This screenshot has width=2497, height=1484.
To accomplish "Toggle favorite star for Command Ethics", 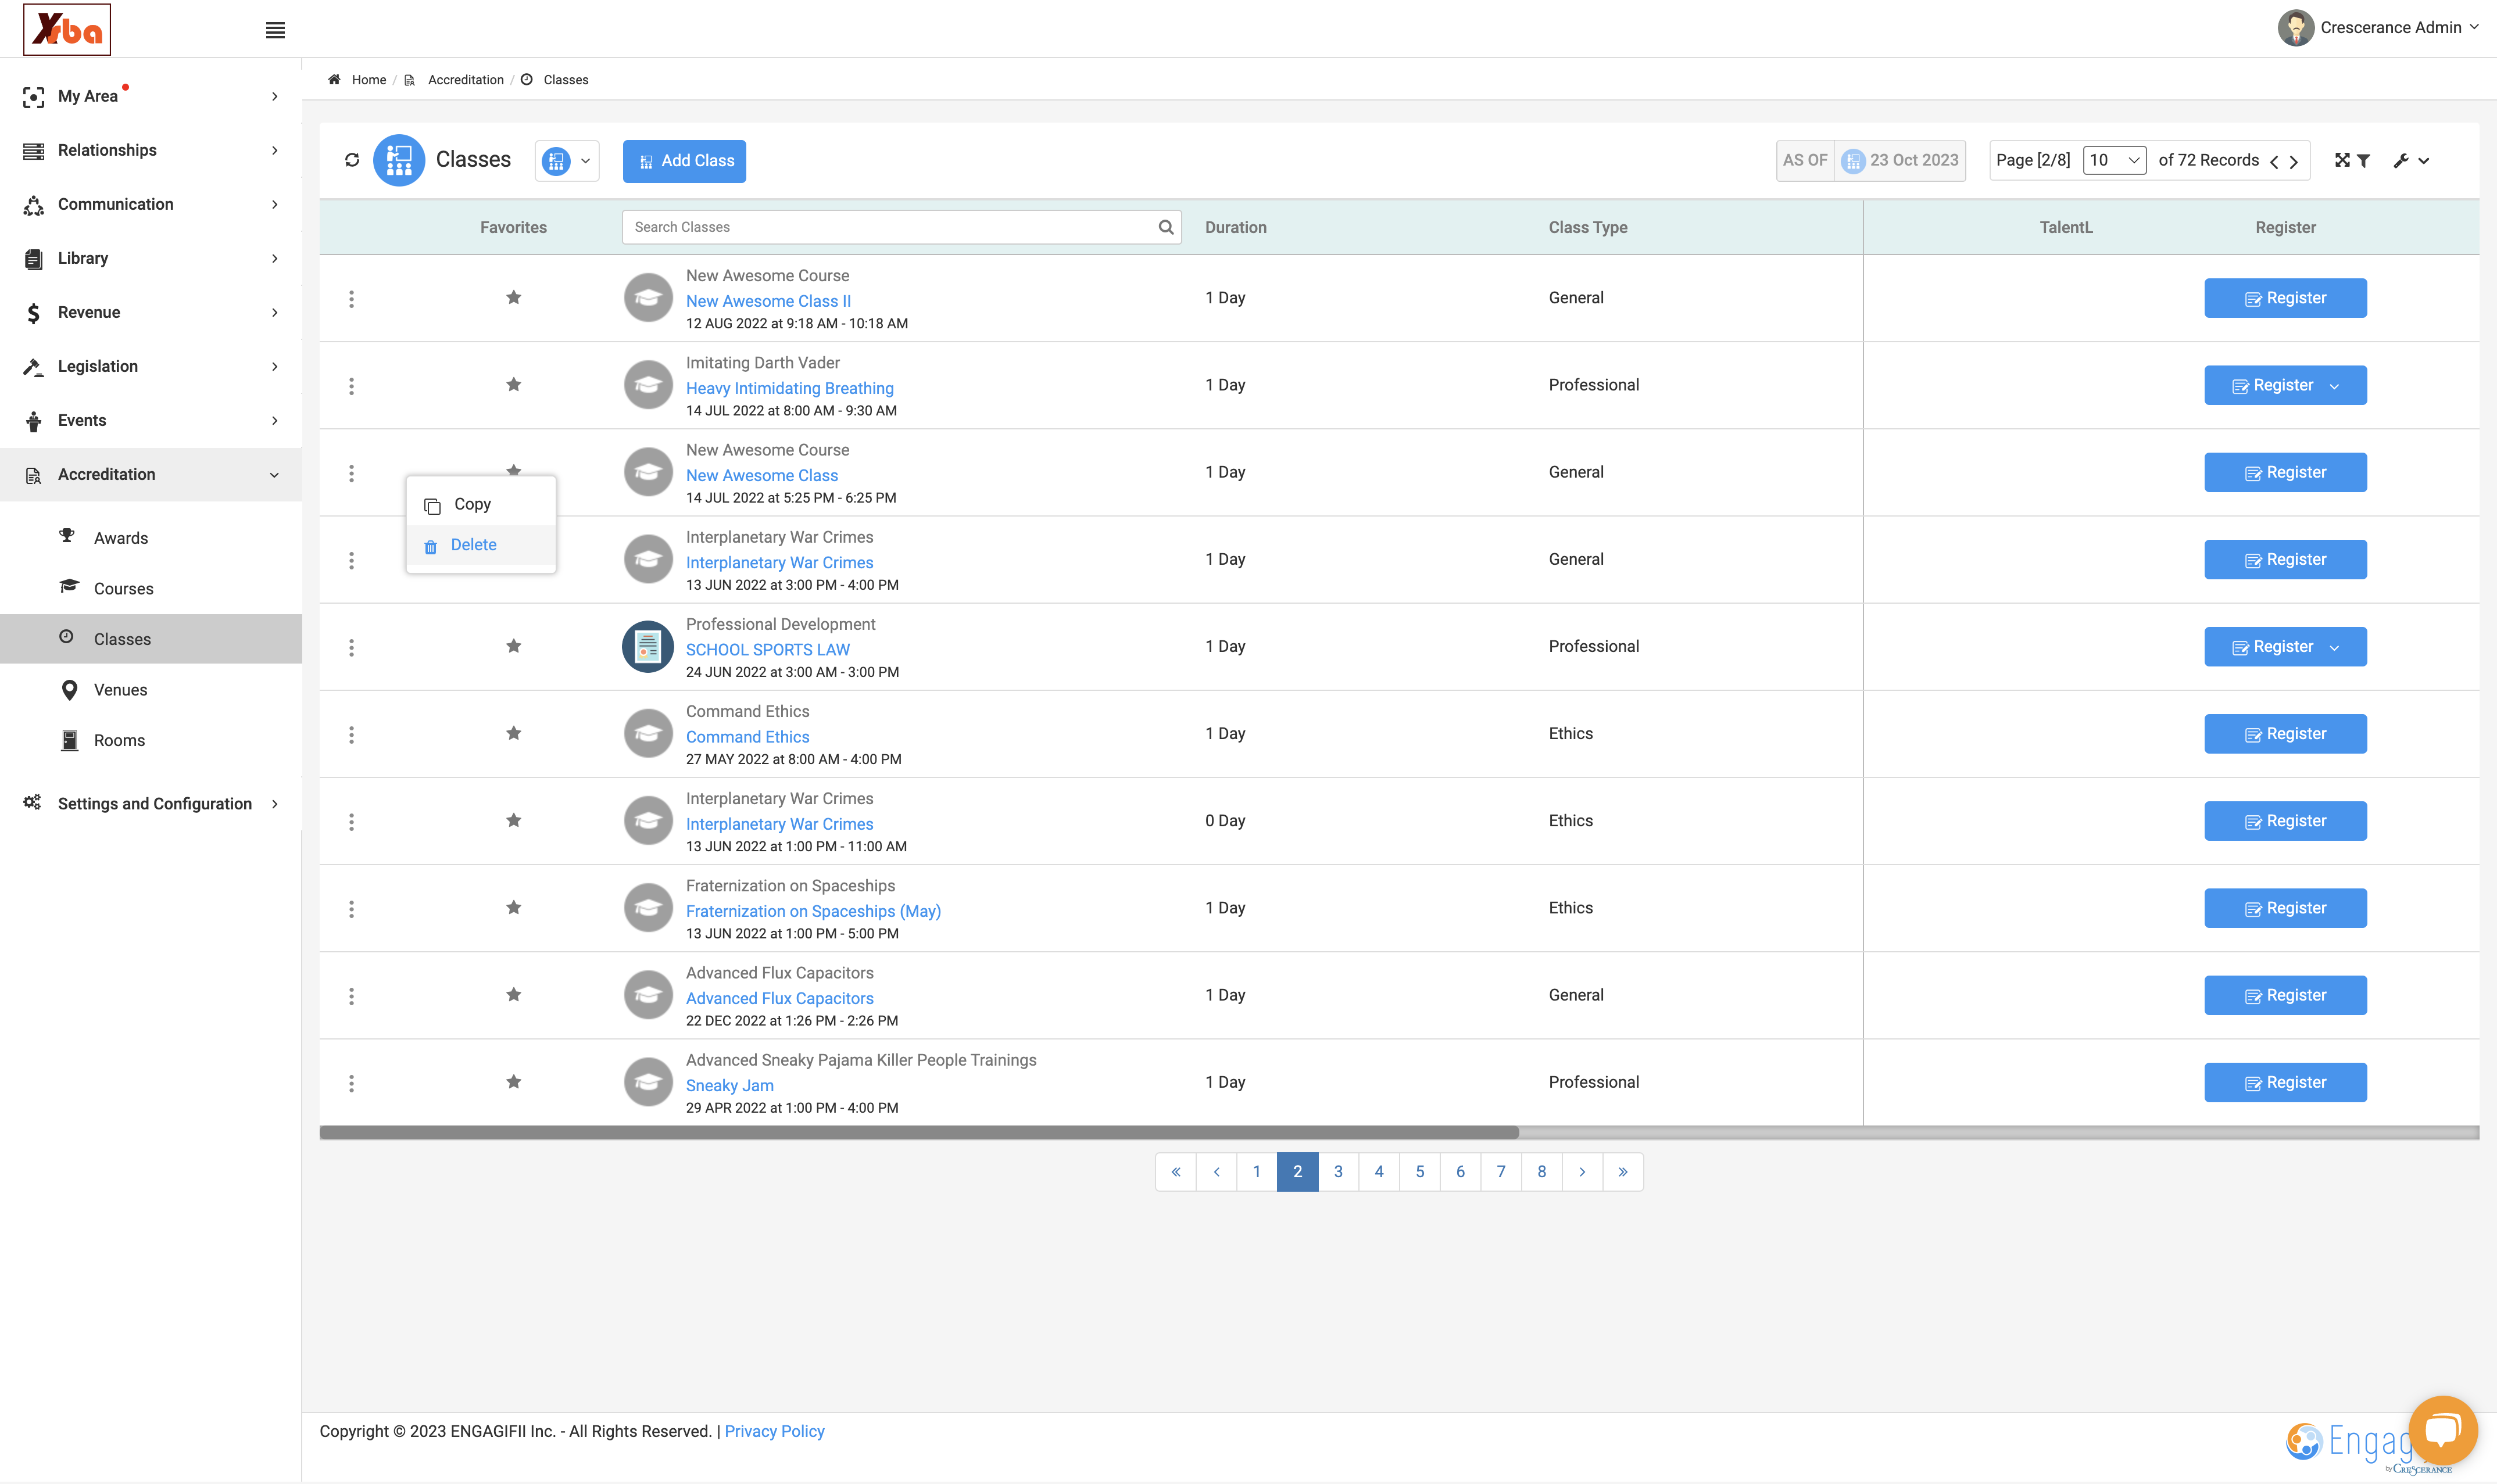I will point(513,733).
